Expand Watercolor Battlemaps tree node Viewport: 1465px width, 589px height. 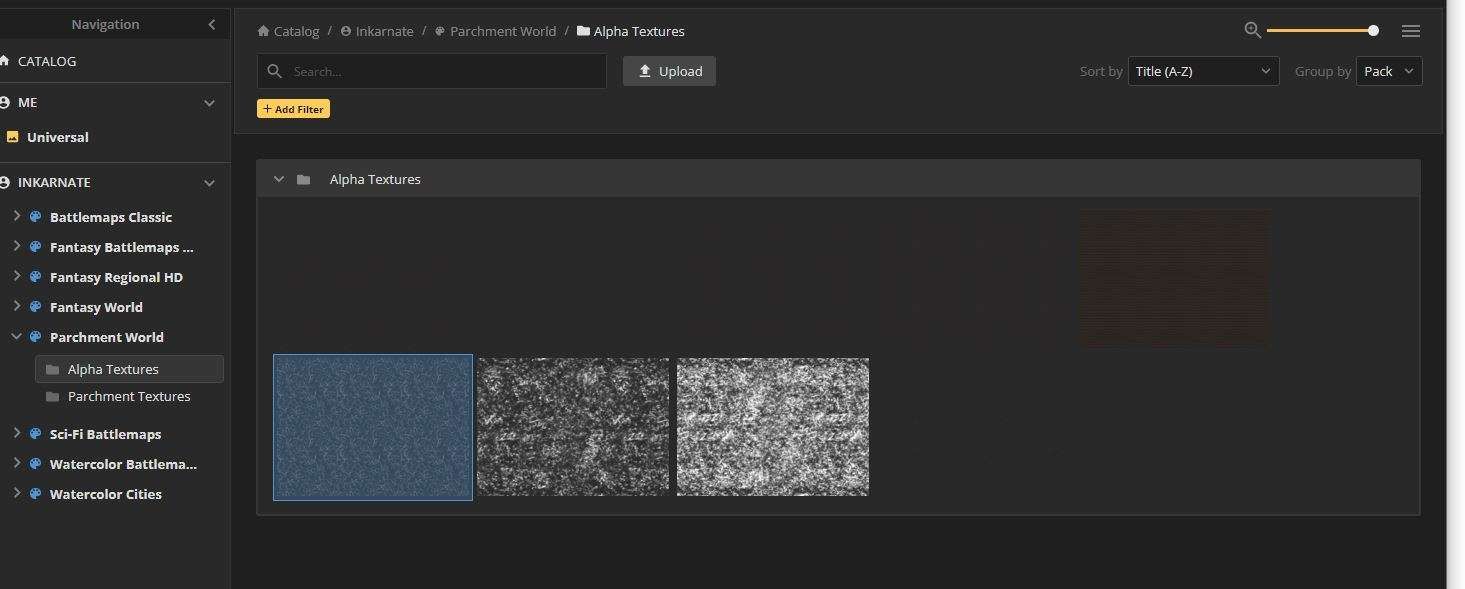pyautogui.click(x=16, y=463)
